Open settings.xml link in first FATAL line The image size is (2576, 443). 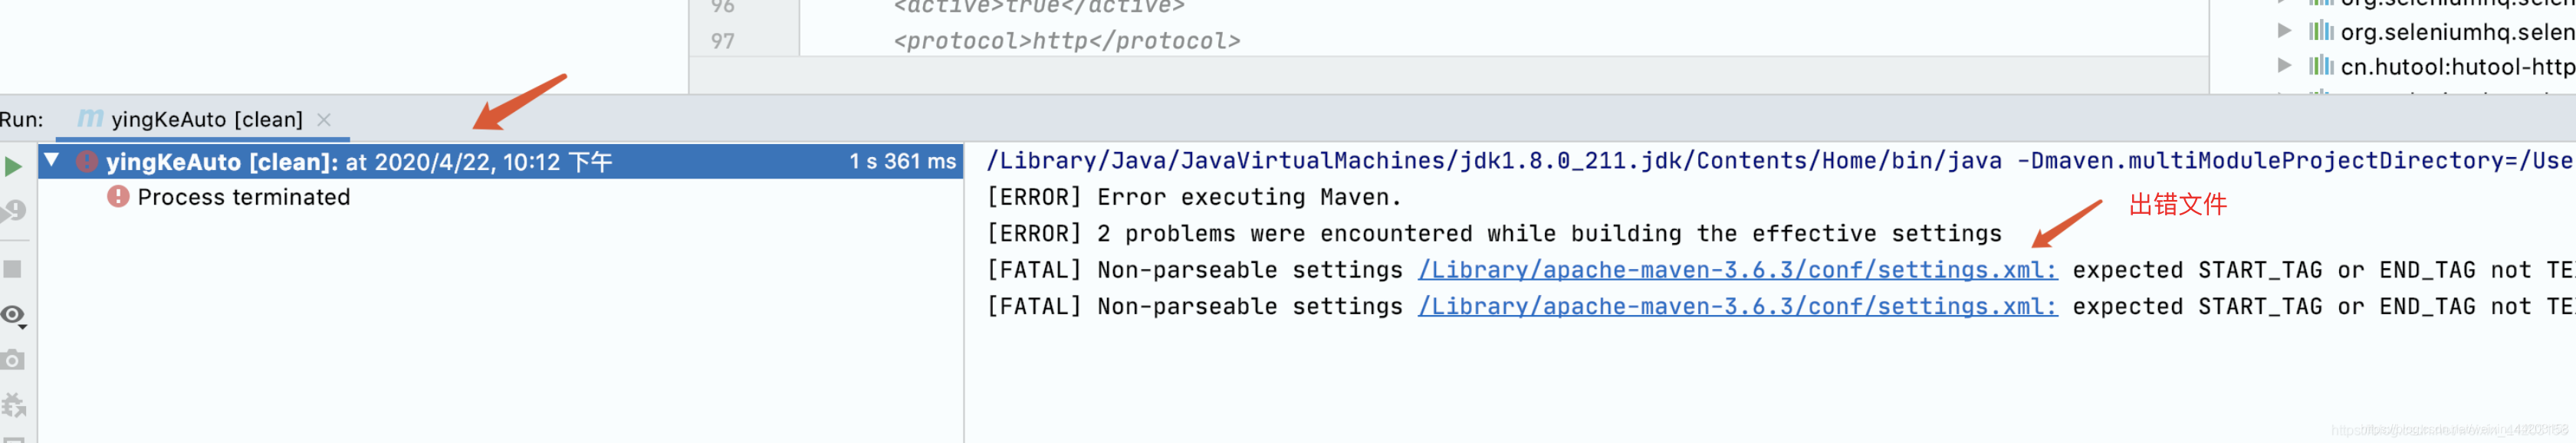[x=1737, y=270]
